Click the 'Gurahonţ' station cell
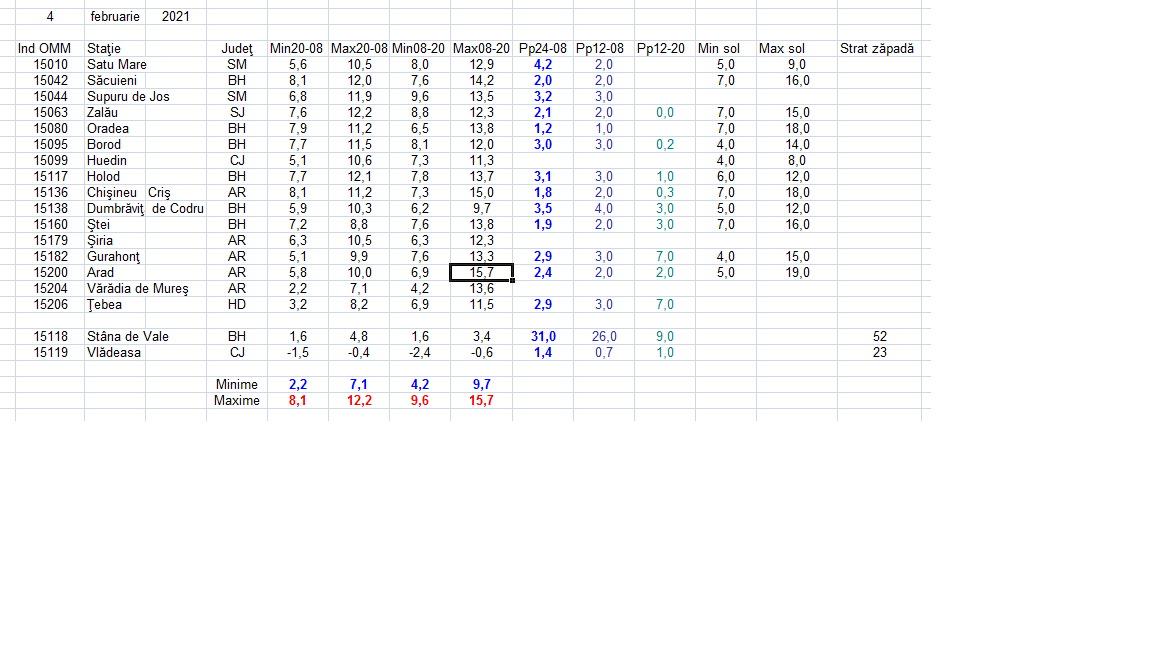The width and height of the screenshot is (1152, 648). (x=115, y=257)
